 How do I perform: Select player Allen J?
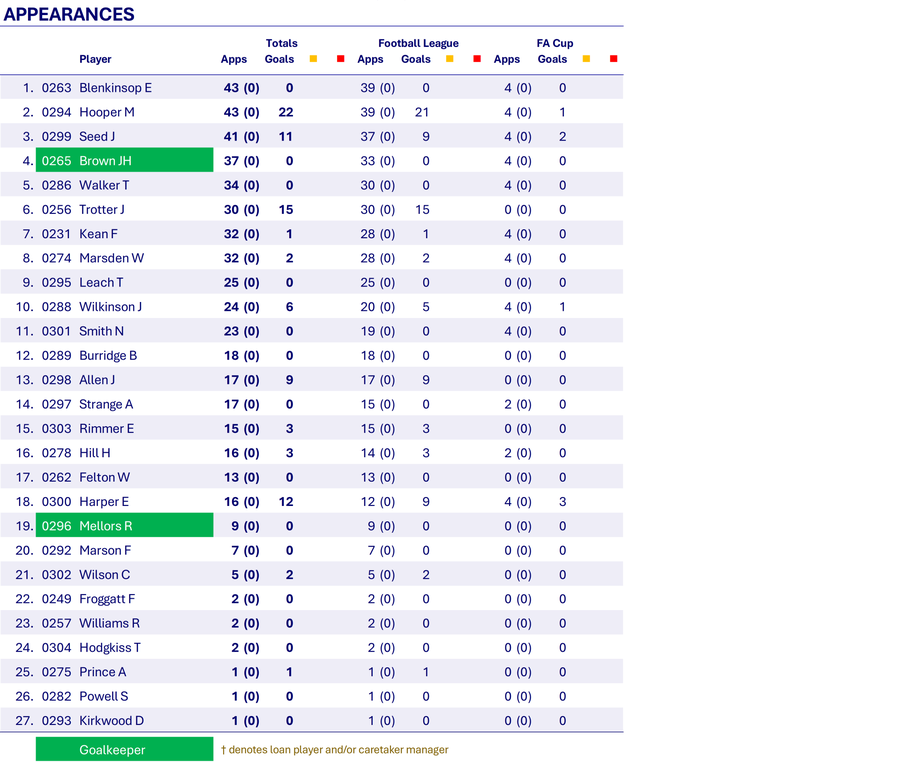(97, 380)
